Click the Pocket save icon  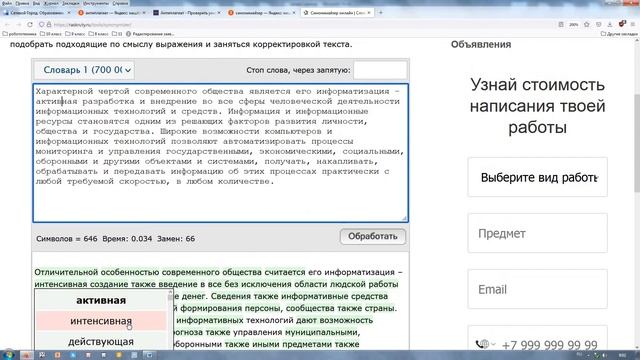[x=598, y=24]
